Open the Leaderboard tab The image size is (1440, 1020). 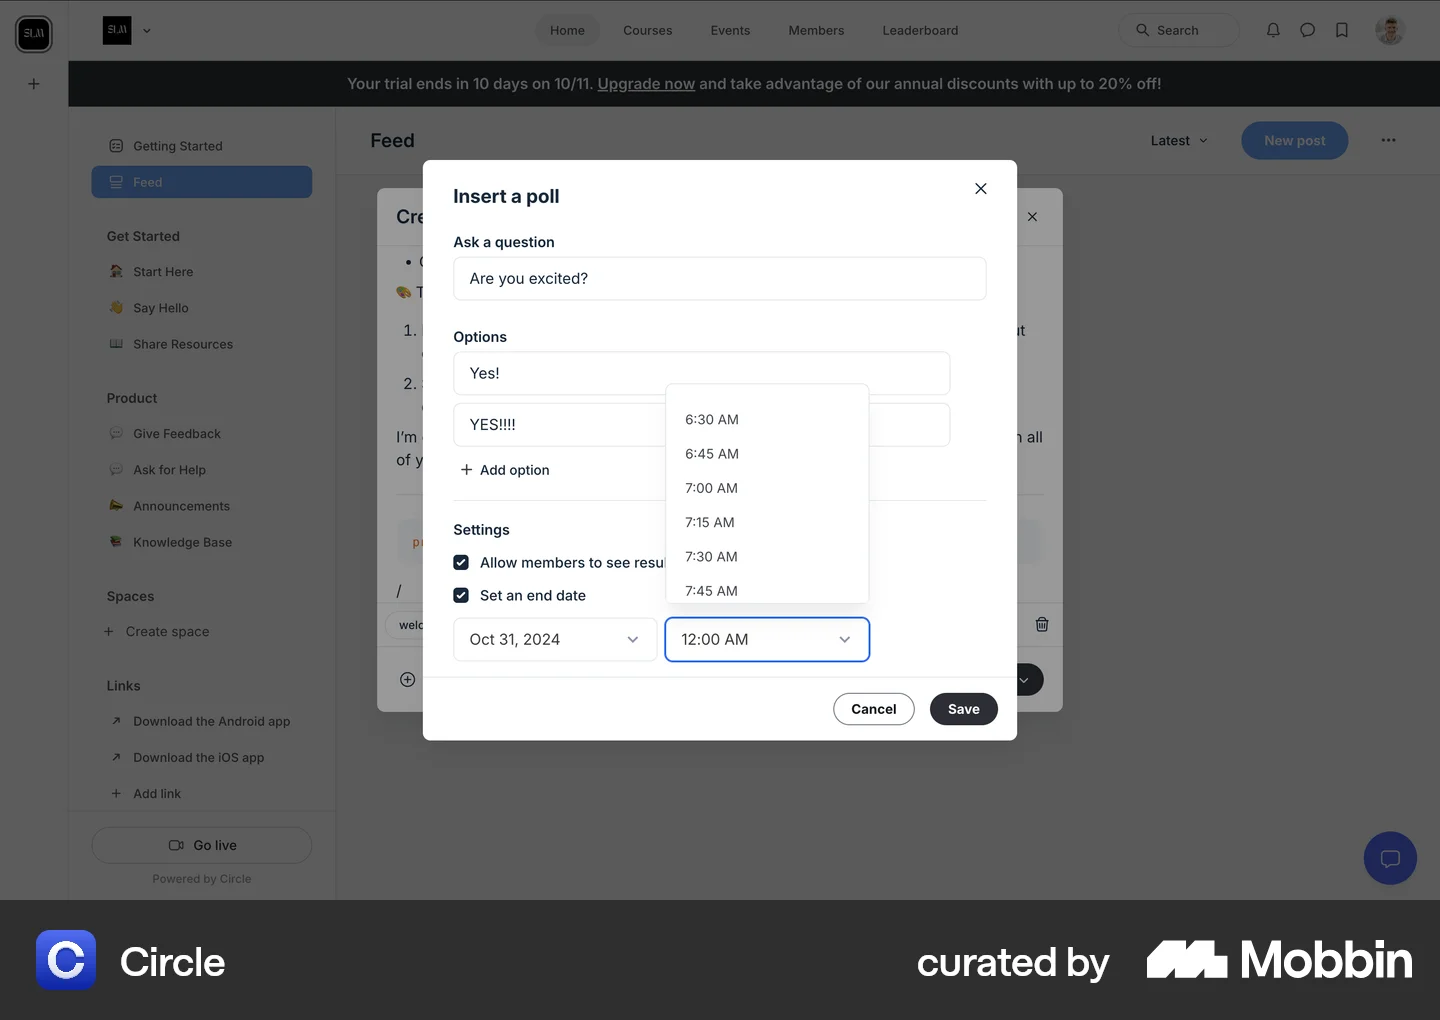920,30
